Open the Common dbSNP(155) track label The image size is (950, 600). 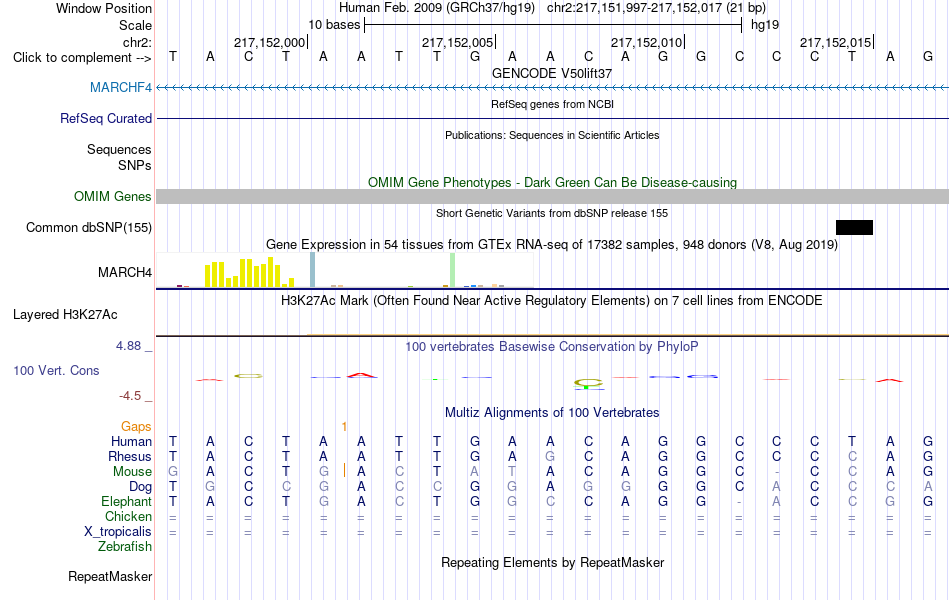click(x=88, y=227)
